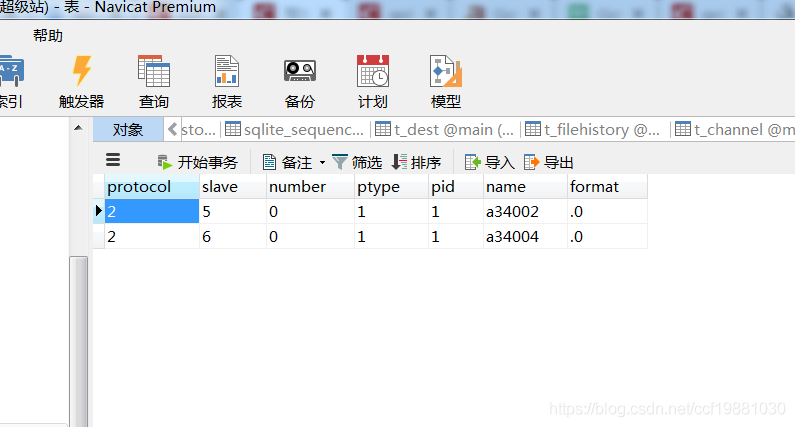The image size is (795, 427).
Task: Switch to the sqlite_sequence tab
Action: tap(295, 130)
